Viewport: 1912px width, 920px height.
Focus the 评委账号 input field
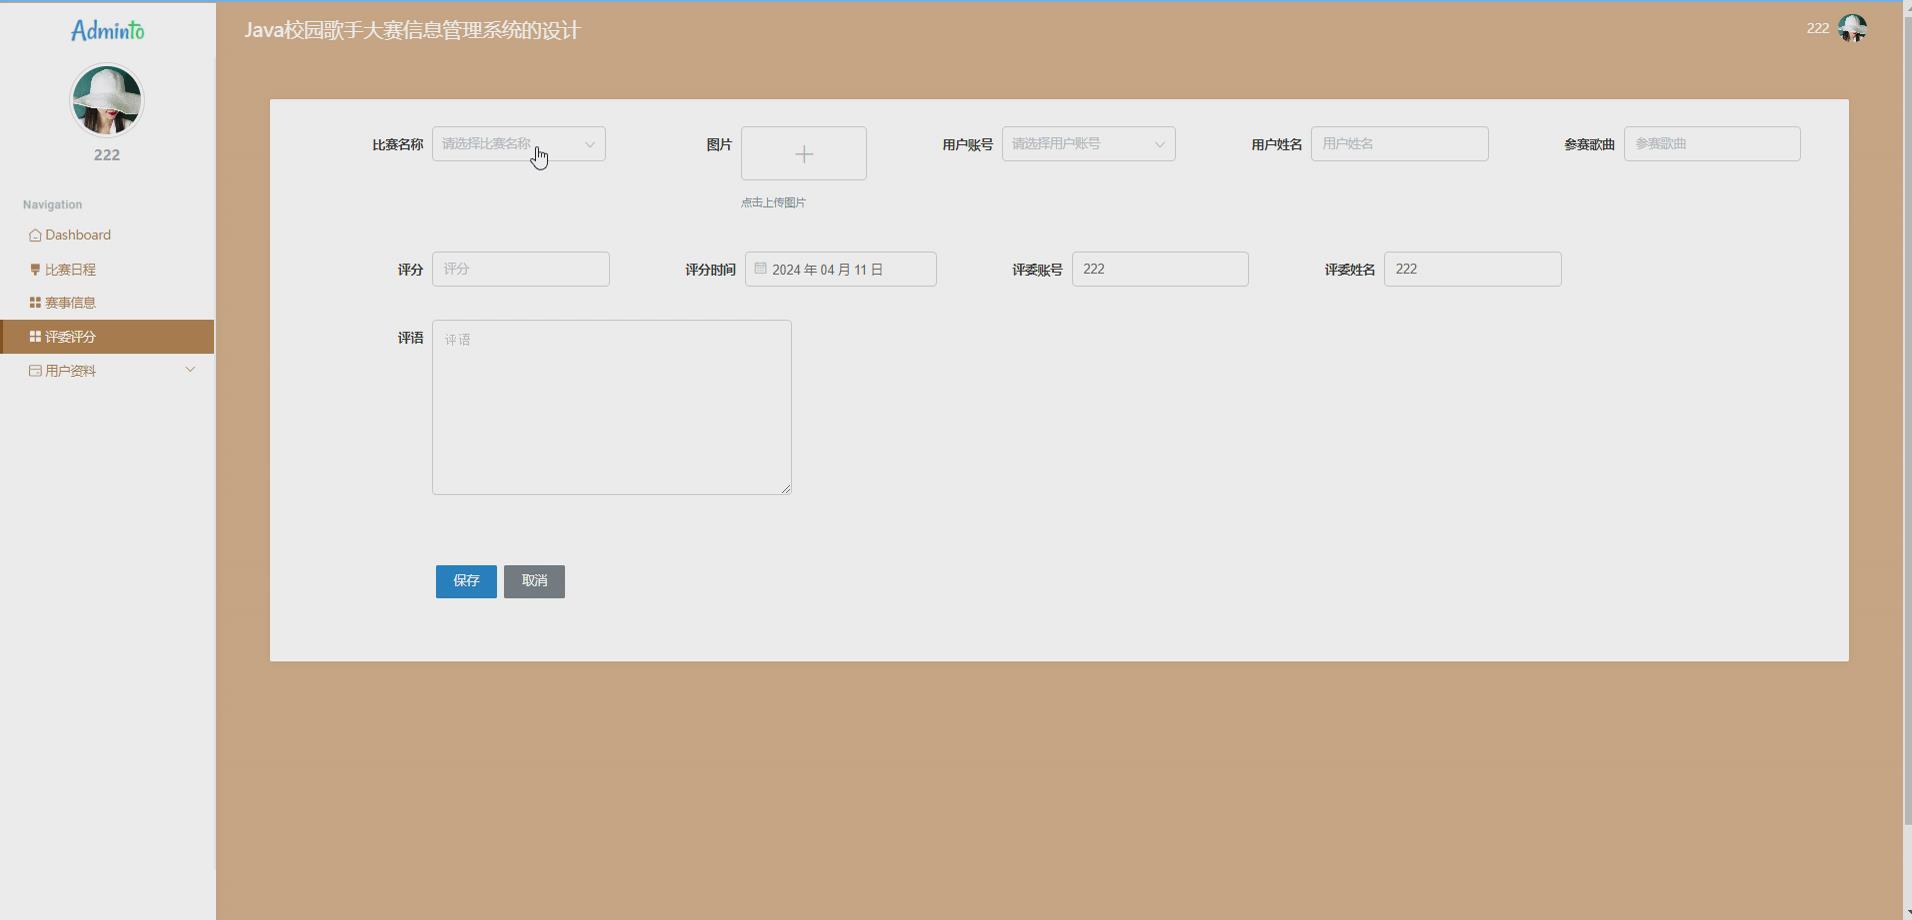[x=1160, y=269]
